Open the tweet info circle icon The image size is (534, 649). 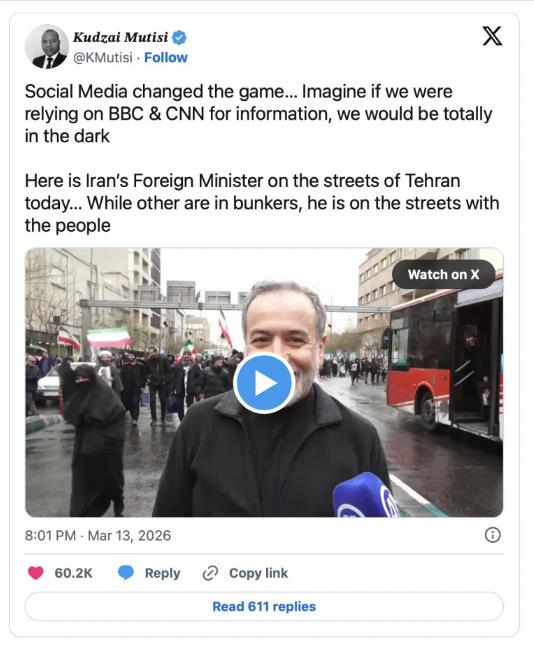[x=492, y=535]
